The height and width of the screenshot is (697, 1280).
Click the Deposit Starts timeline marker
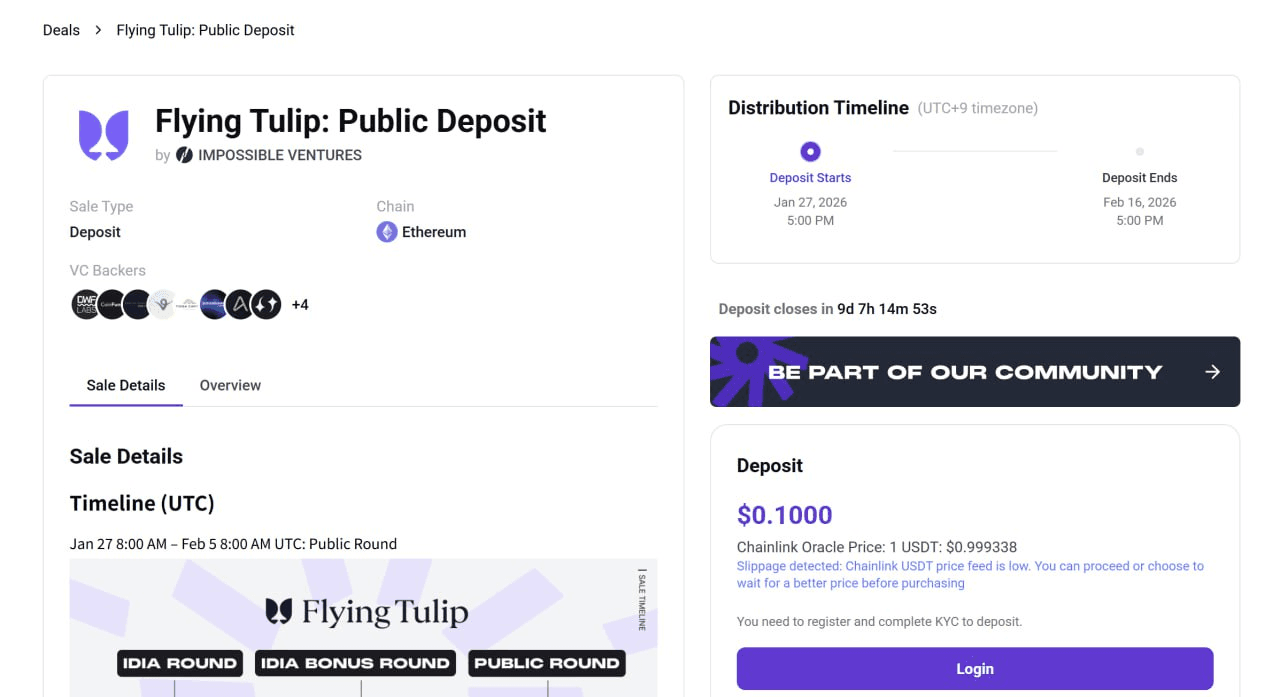pyautogui.click(x=810, y=152)
